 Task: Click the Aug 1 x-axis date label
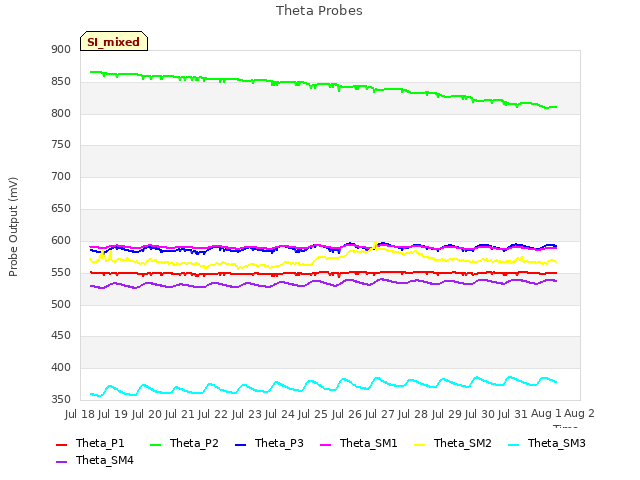(x=546, y=413)
